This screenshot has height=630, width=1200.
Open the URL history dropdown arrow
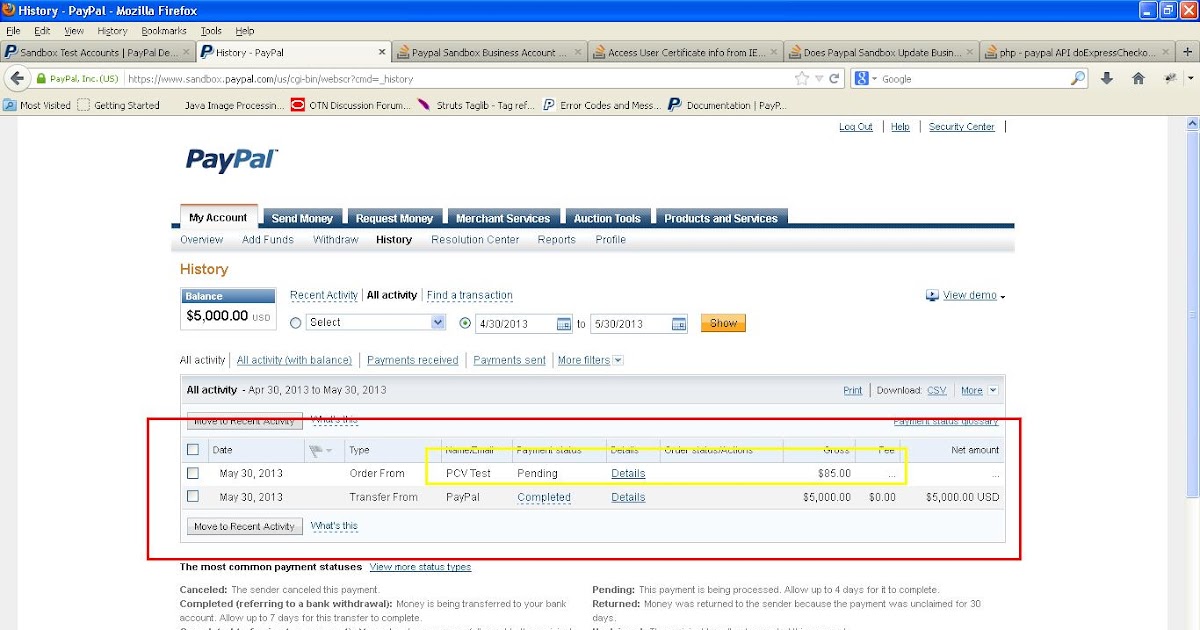click(818, 79)
